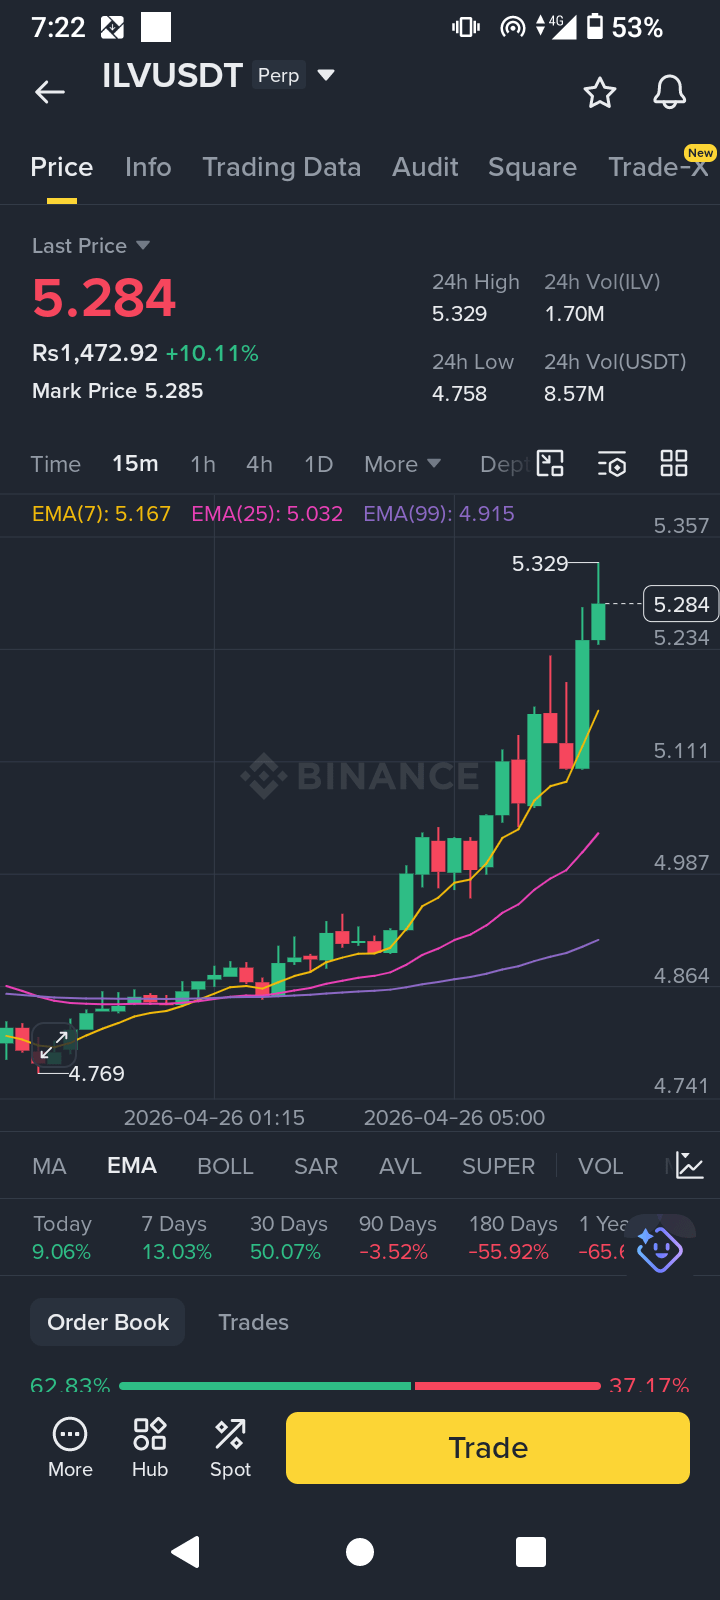Enable the SAR indicator
Image resolution: width=720 pixels, height=1600 pixels.
click(x=316, y=1166)
